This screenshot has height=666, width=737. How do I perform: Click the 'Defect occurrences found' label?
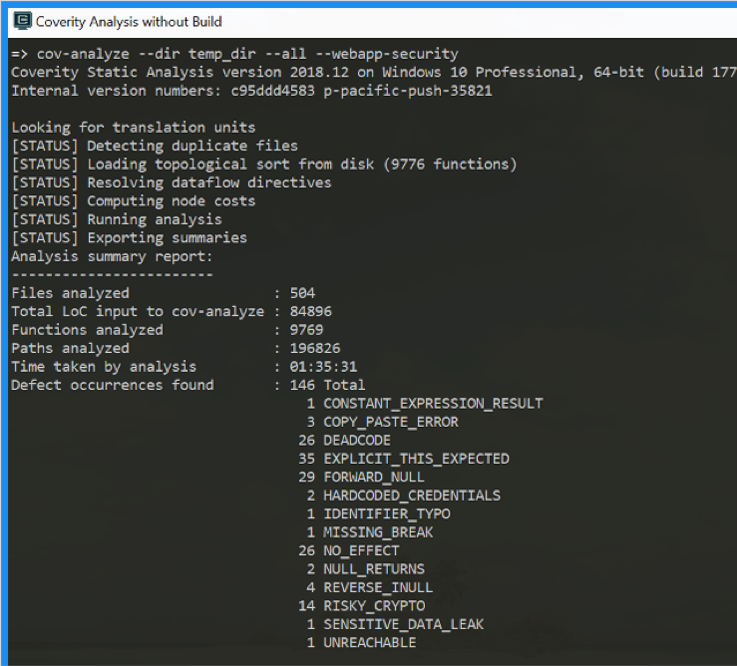pos(112,385)
